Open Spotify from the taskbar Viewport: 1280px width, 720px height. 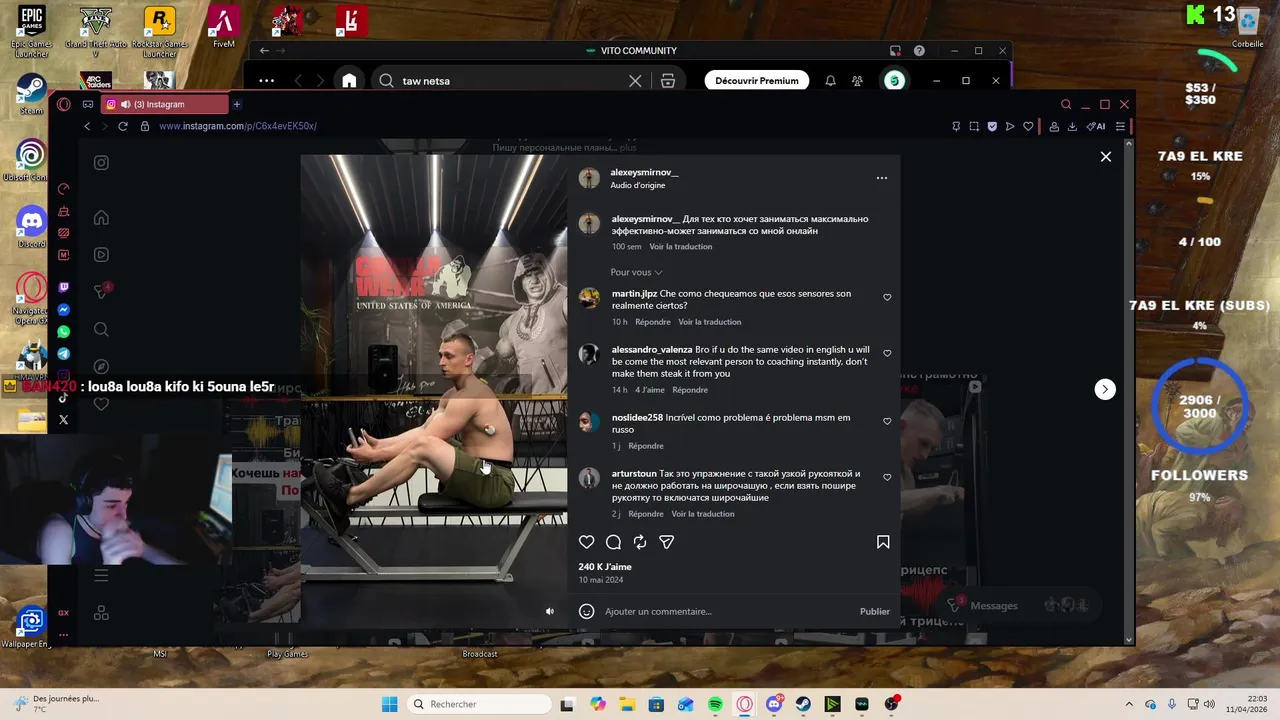click(715, 704)
